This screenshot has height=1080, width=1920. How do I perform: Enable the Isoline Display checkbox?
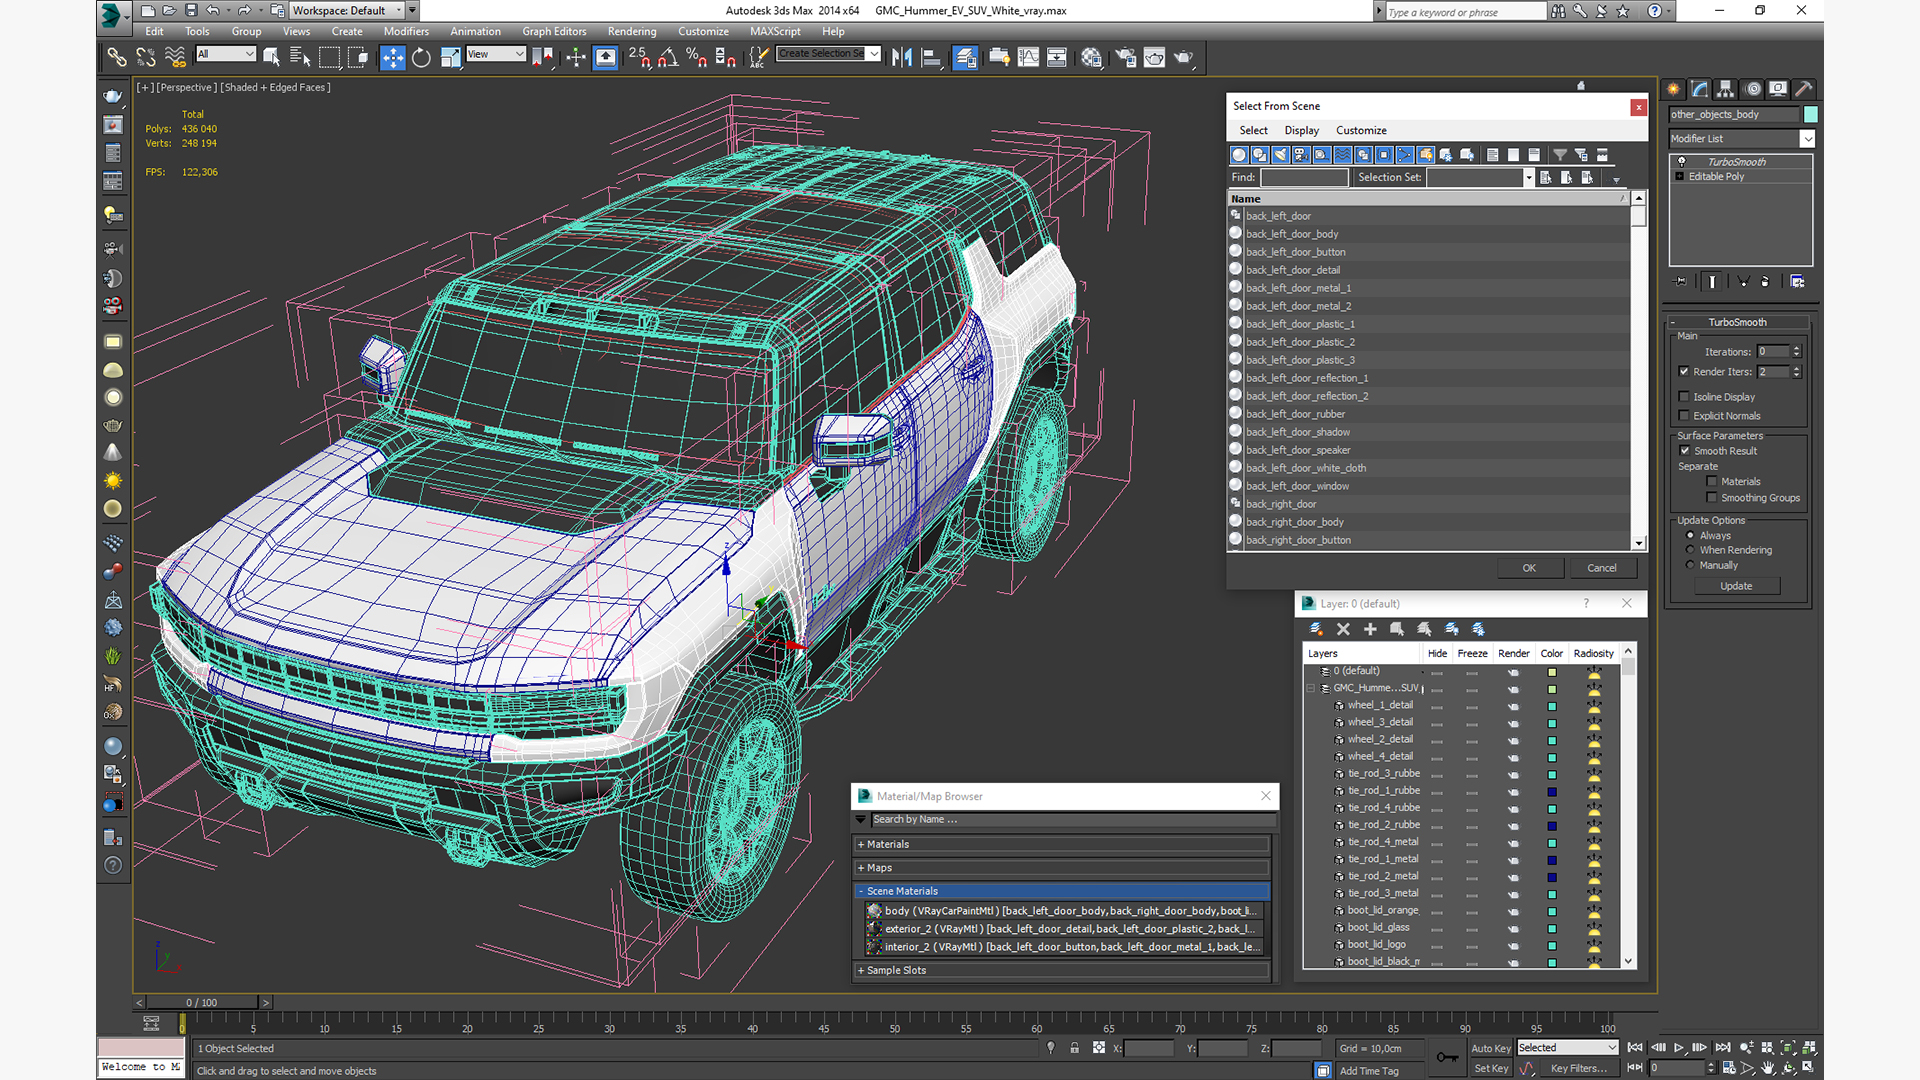(1684, 396)
